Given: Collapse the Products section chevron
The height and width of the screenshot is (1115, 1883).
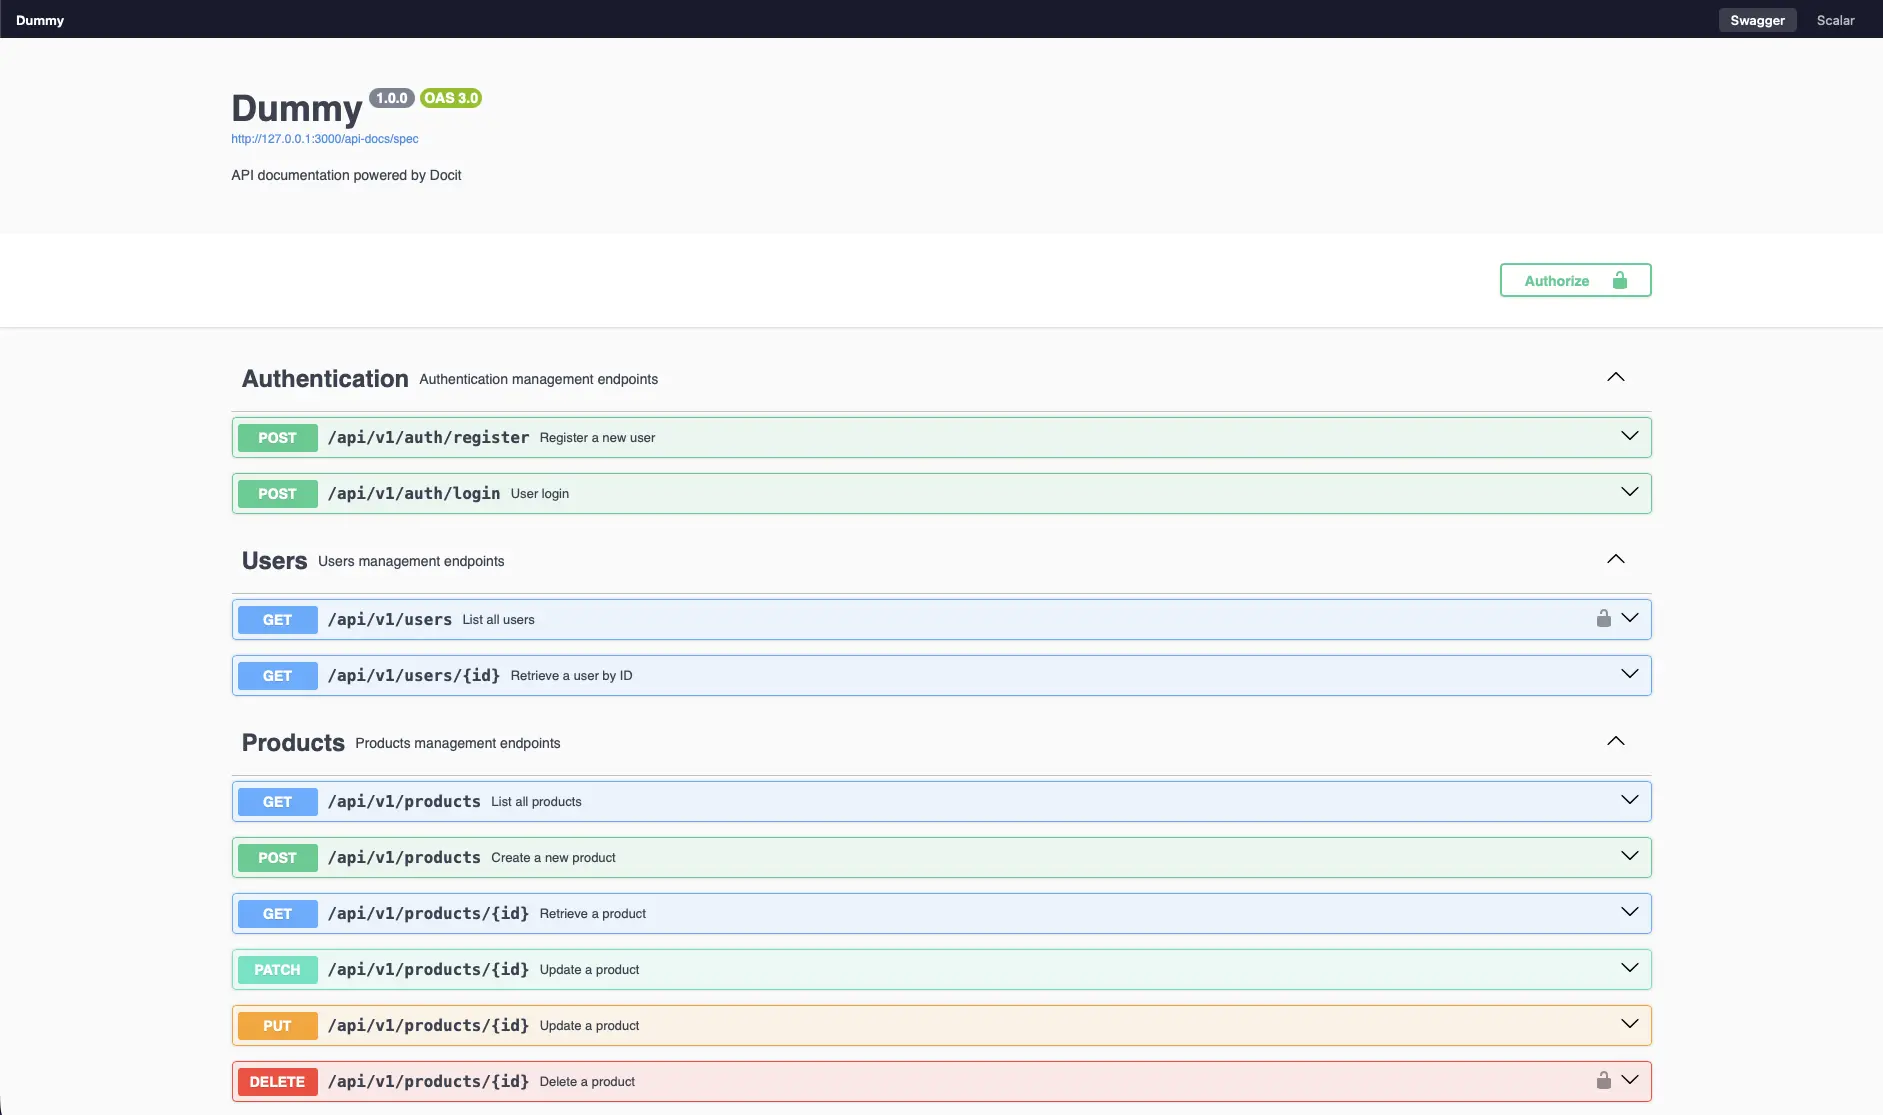Looking at the screenshot, I should [1616, 741].
